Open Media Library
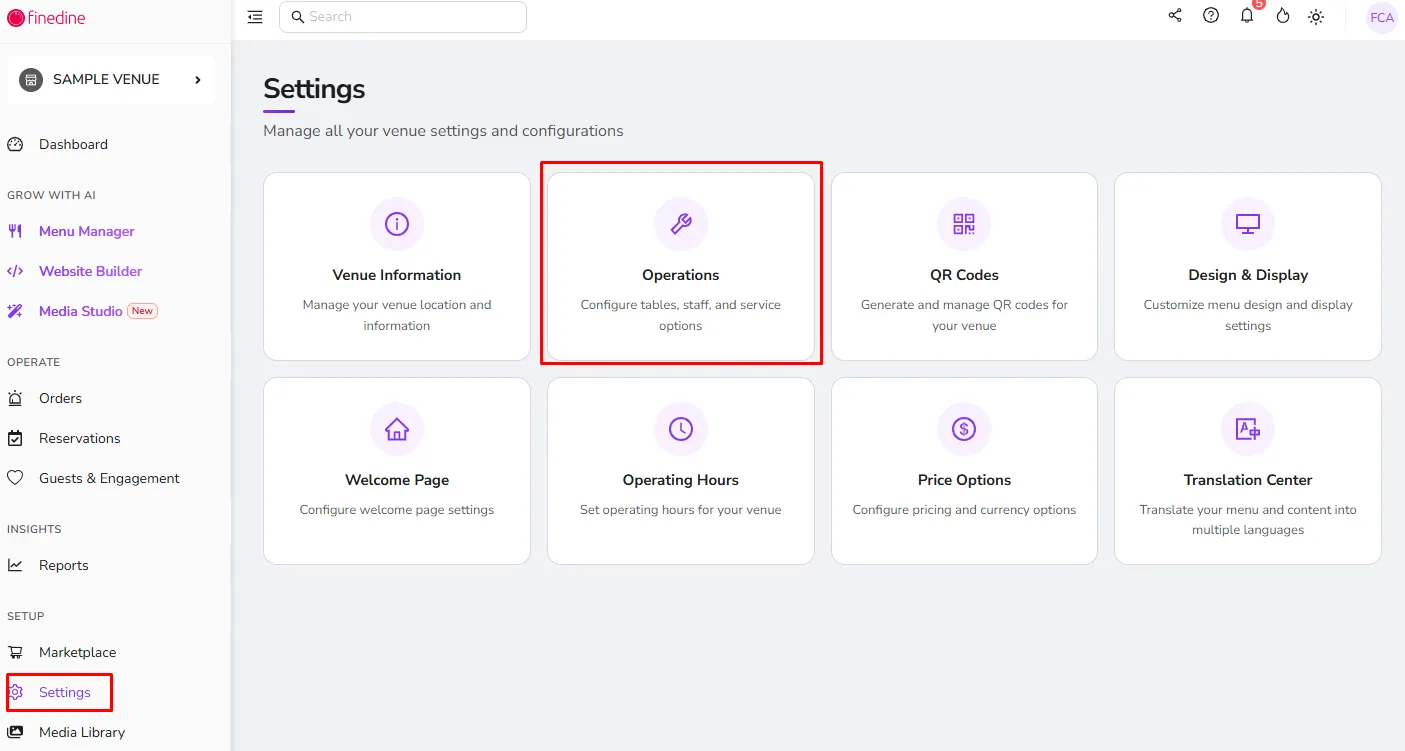Screen dimensions: 1405x751 [82, 732]
